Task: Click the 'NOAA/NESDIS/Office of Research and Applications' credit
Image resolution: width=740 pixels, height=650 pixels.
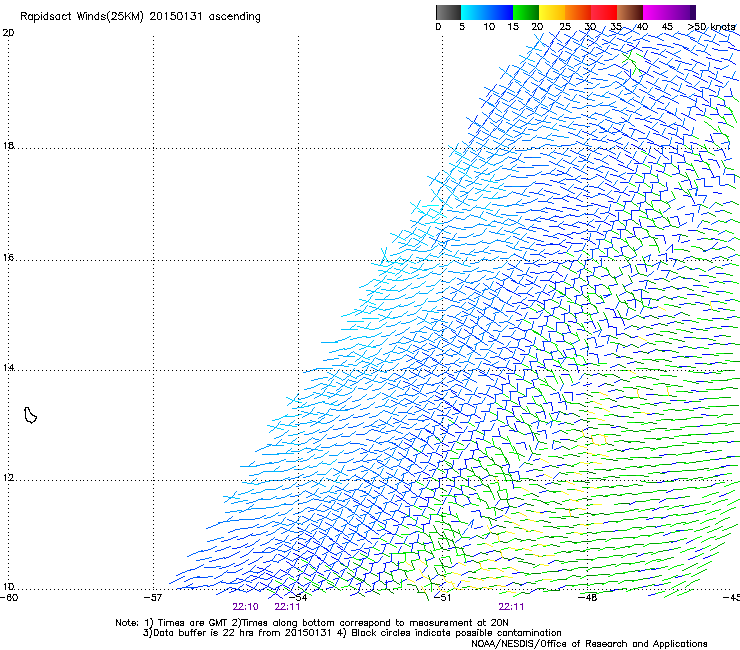Action: (x=589, y=644)
